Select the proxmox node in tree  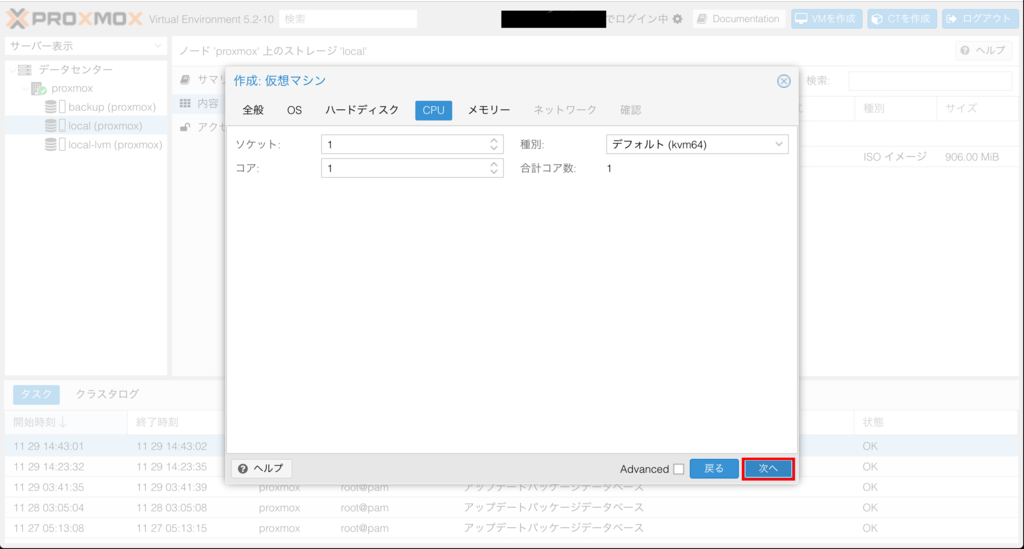72,88
